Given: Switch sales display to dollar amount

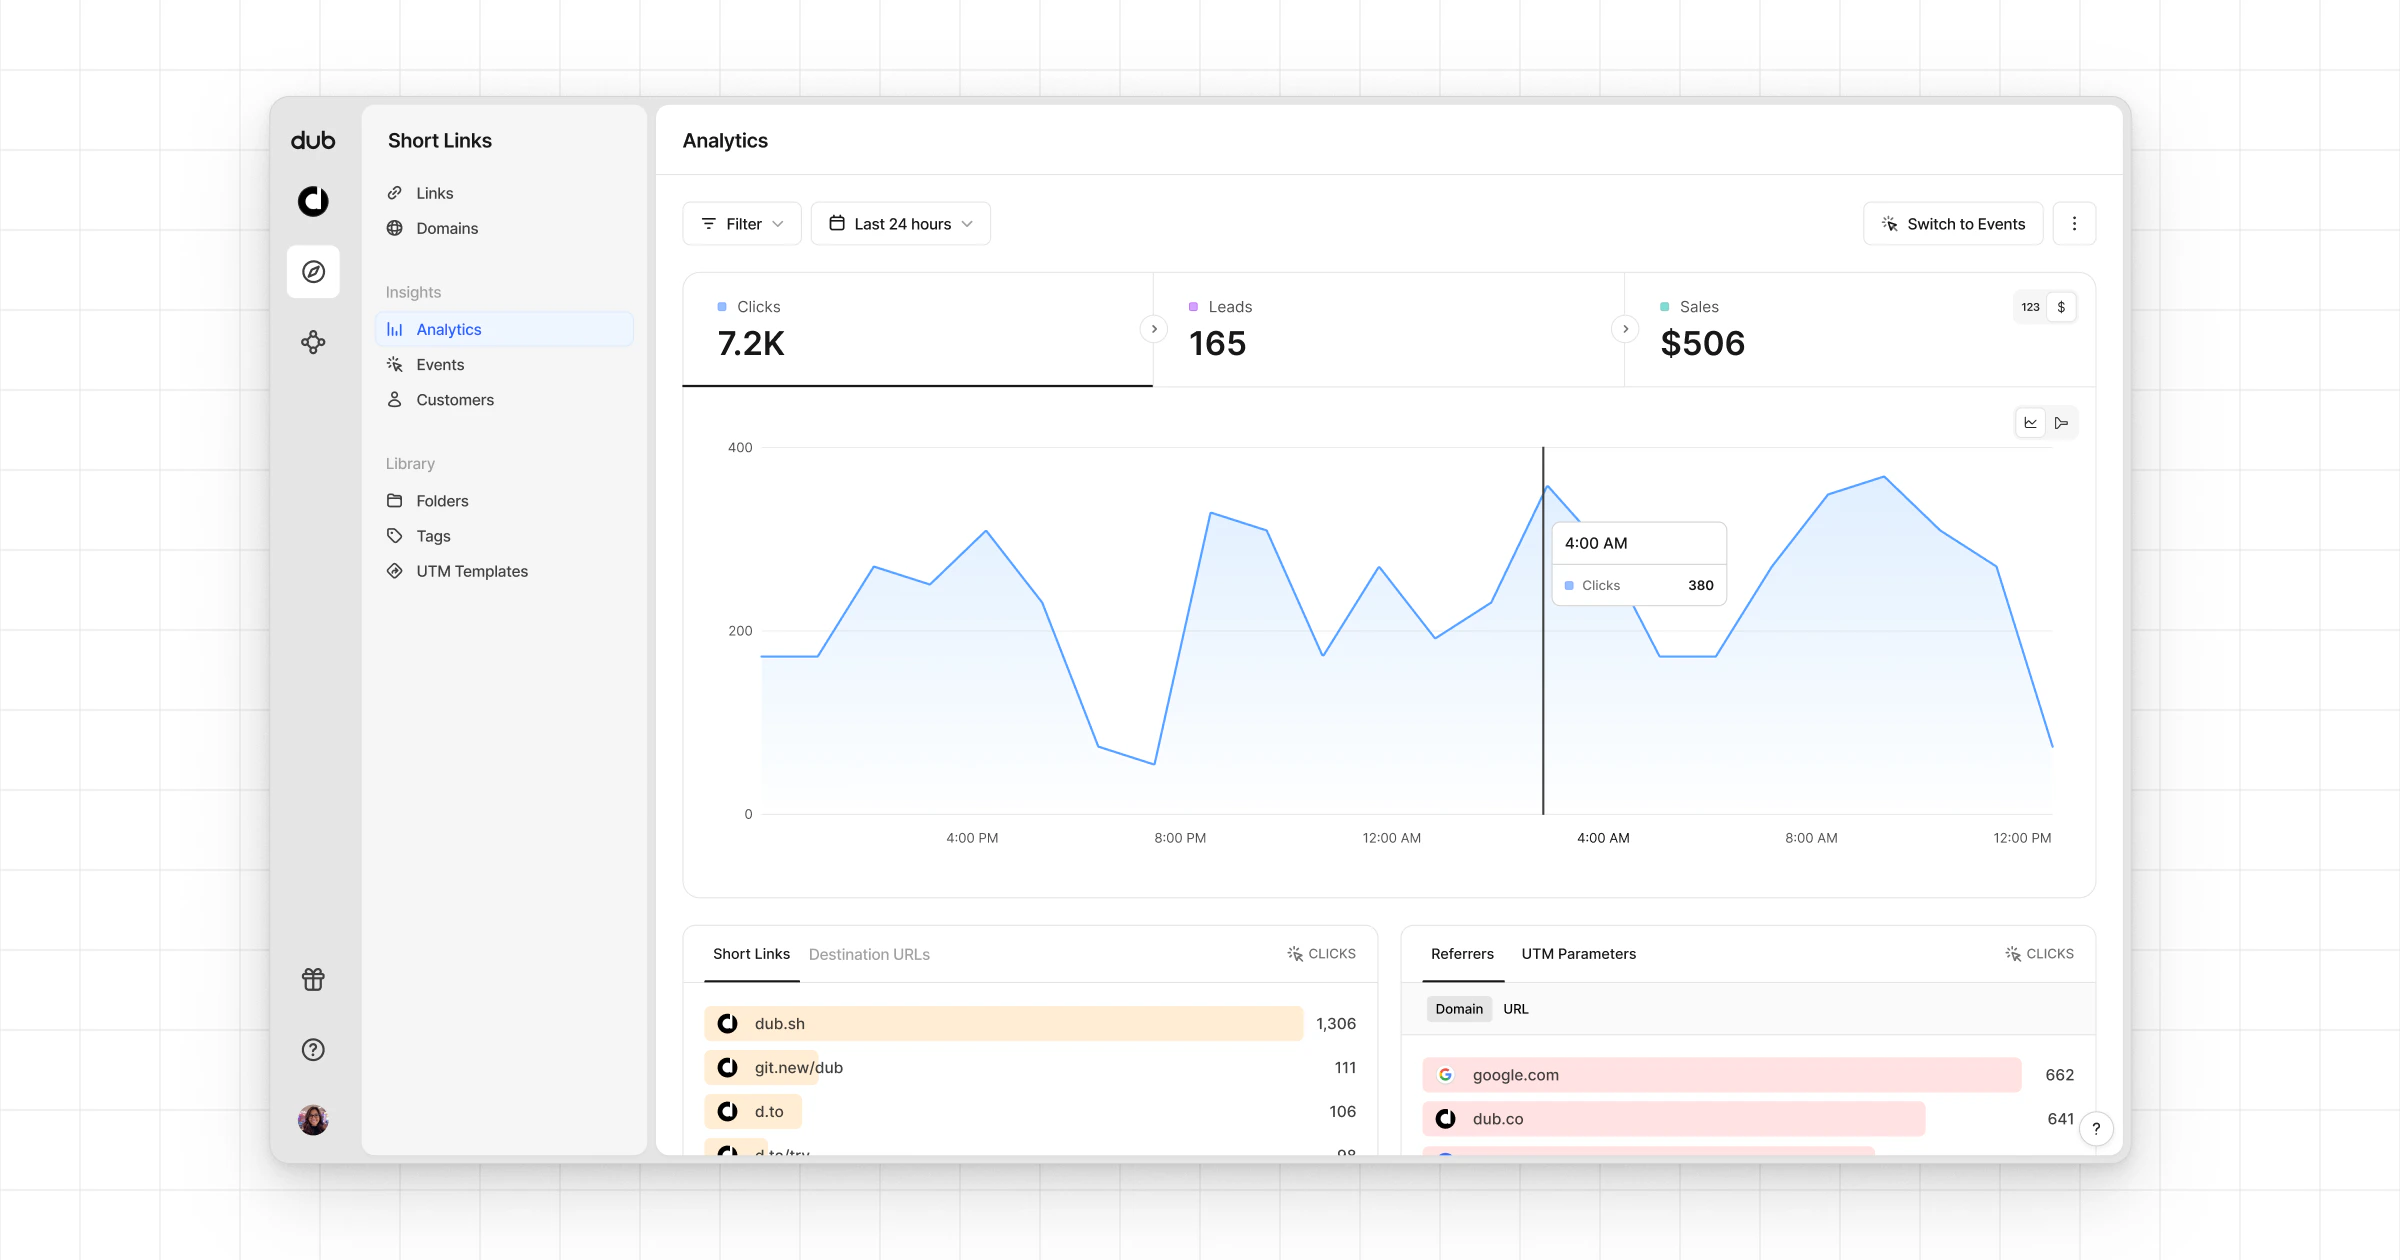Looking at the screenshot, I should coord(2061,307).
